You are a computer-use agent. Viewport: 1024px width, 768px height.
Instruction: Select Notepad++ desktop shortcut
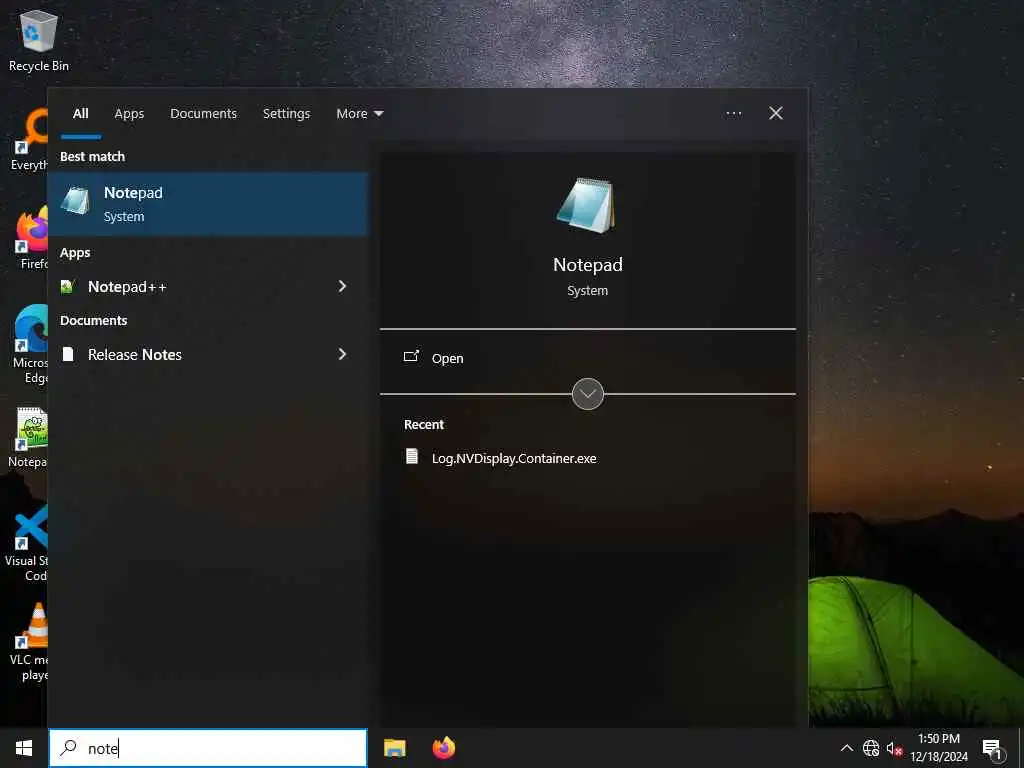click(27, 438)
